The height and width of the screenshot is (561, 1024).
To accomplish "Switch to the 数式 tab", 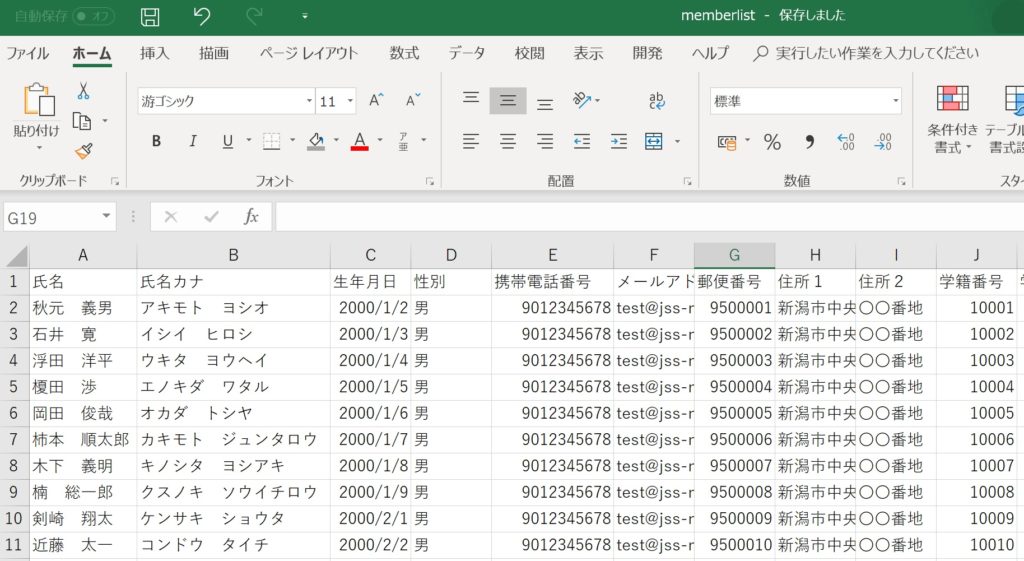I will pyautogui.click(x=404, y=53).
